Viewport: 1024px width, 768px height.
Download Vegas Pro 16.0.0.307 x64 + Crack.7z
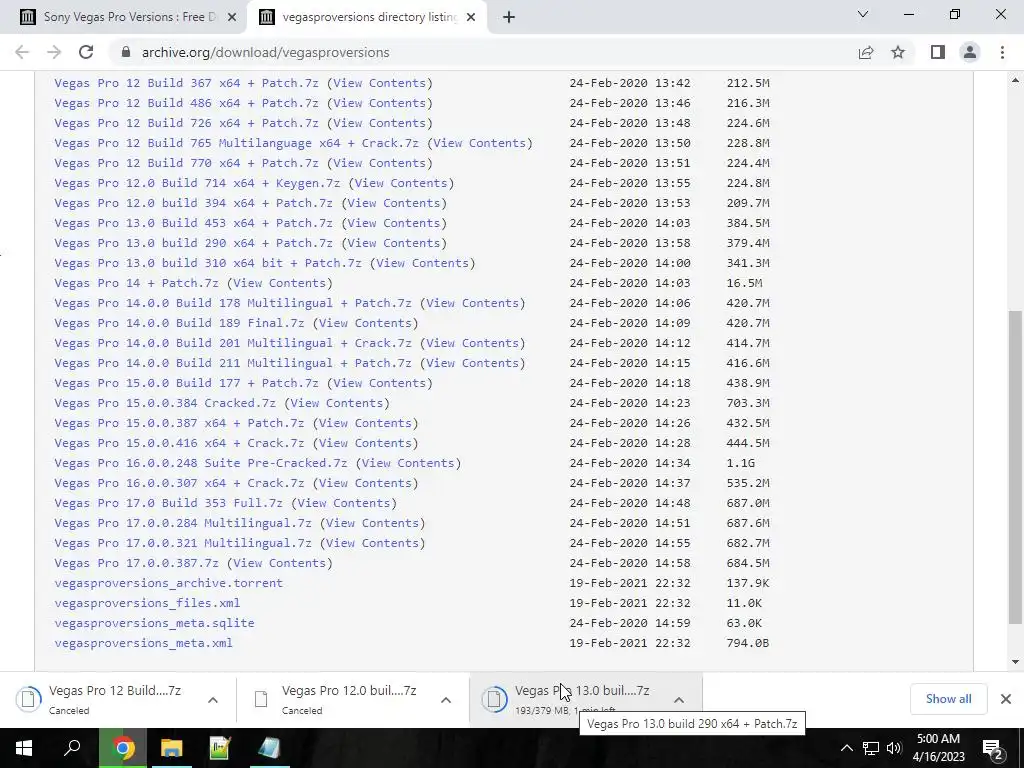(179, 483)
